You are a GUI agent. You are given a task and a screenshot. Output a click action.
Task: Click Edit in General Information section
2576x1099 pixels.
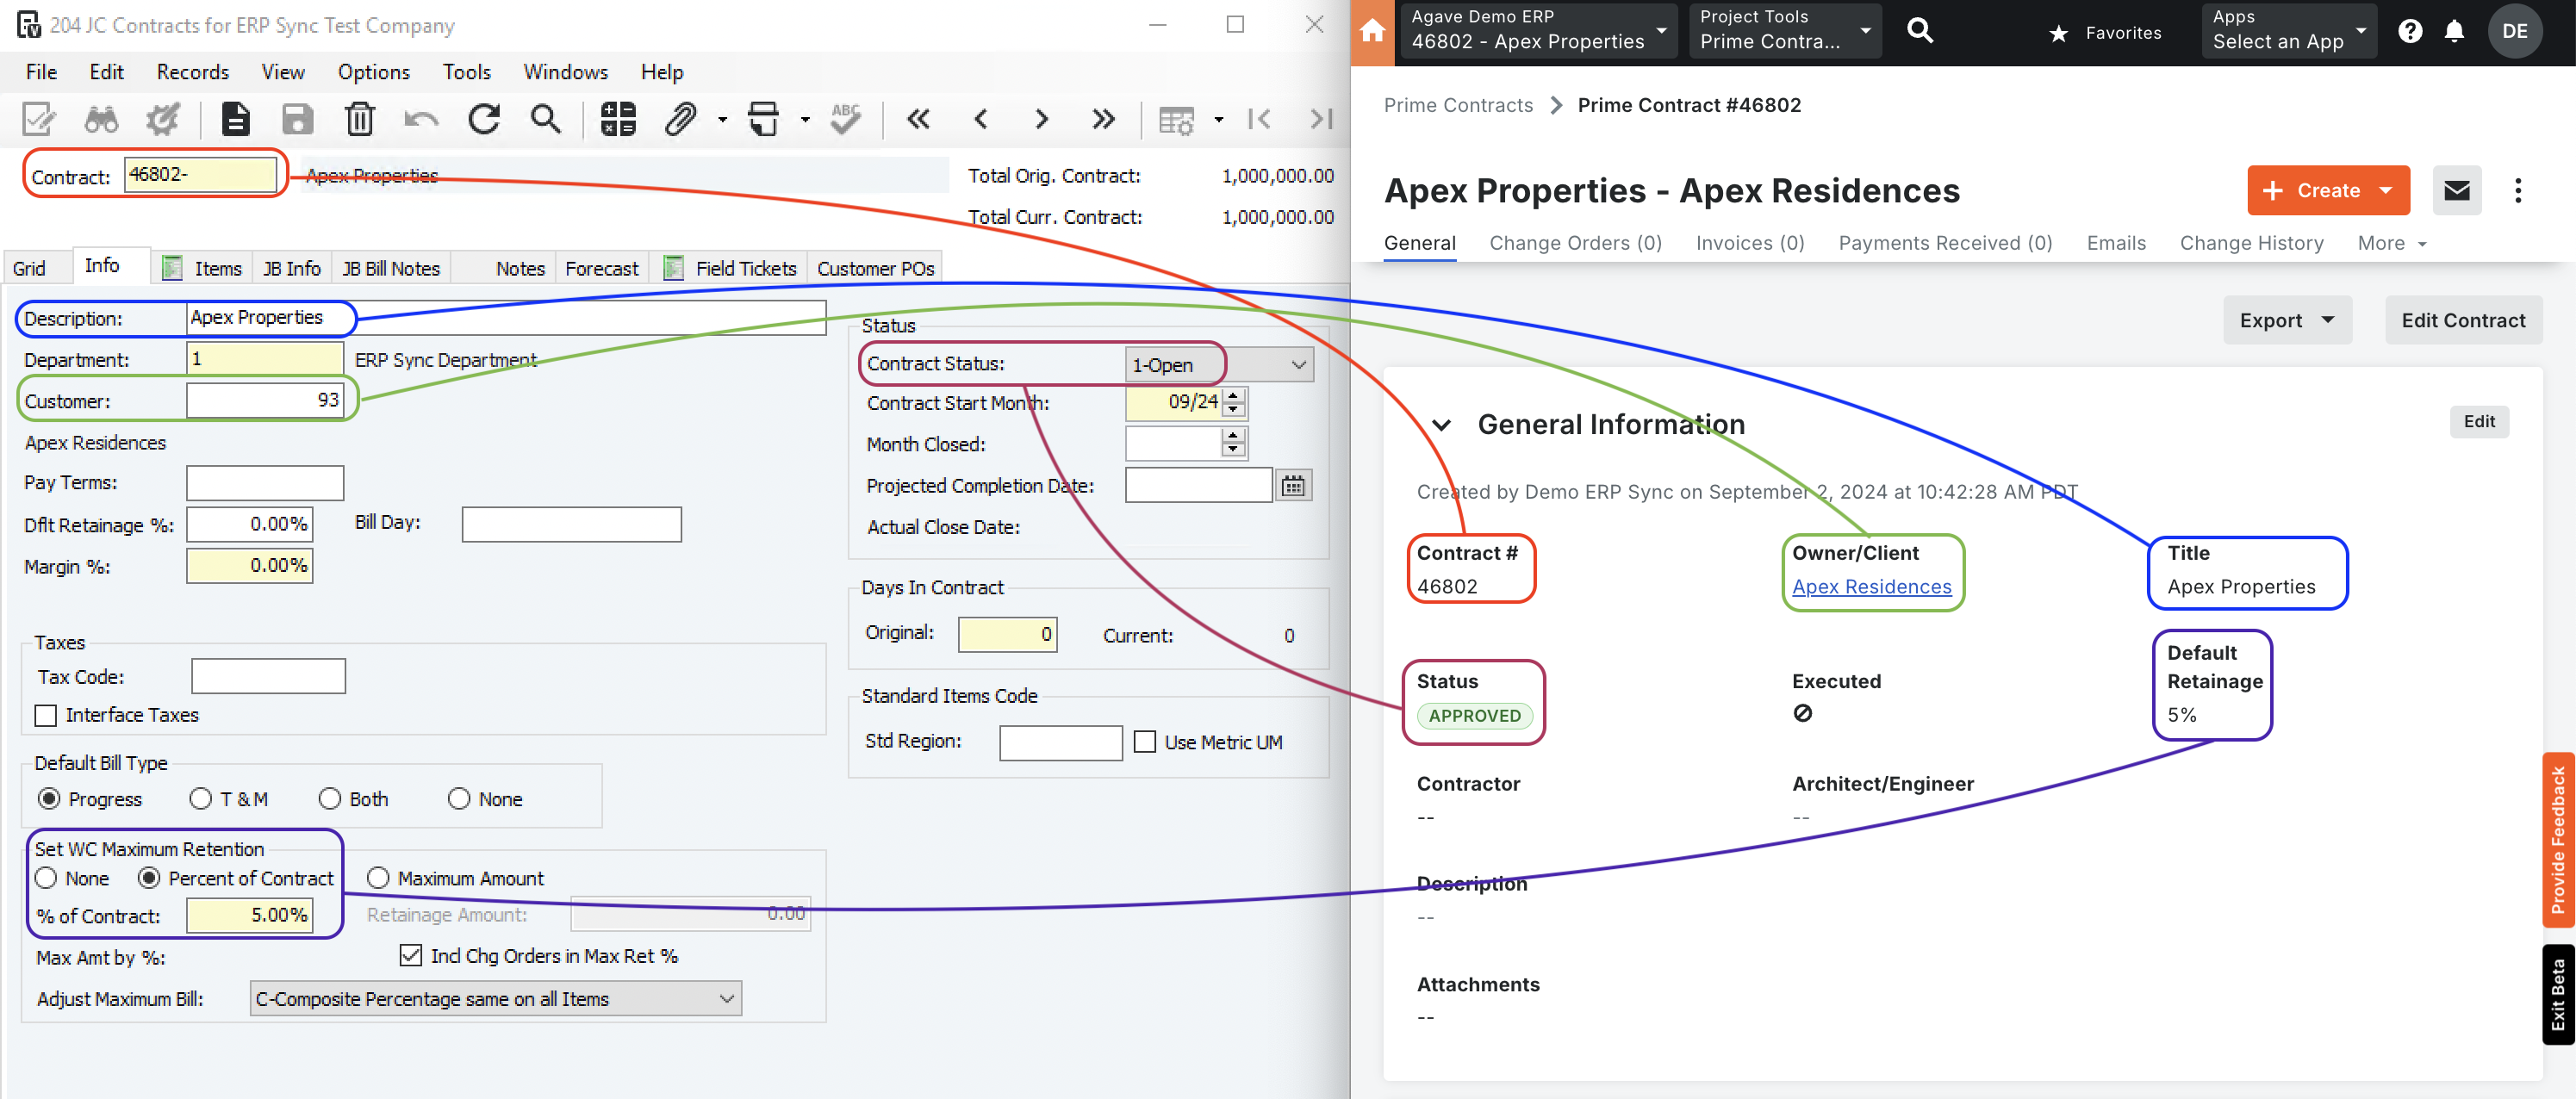click(x=2479, y=422)
